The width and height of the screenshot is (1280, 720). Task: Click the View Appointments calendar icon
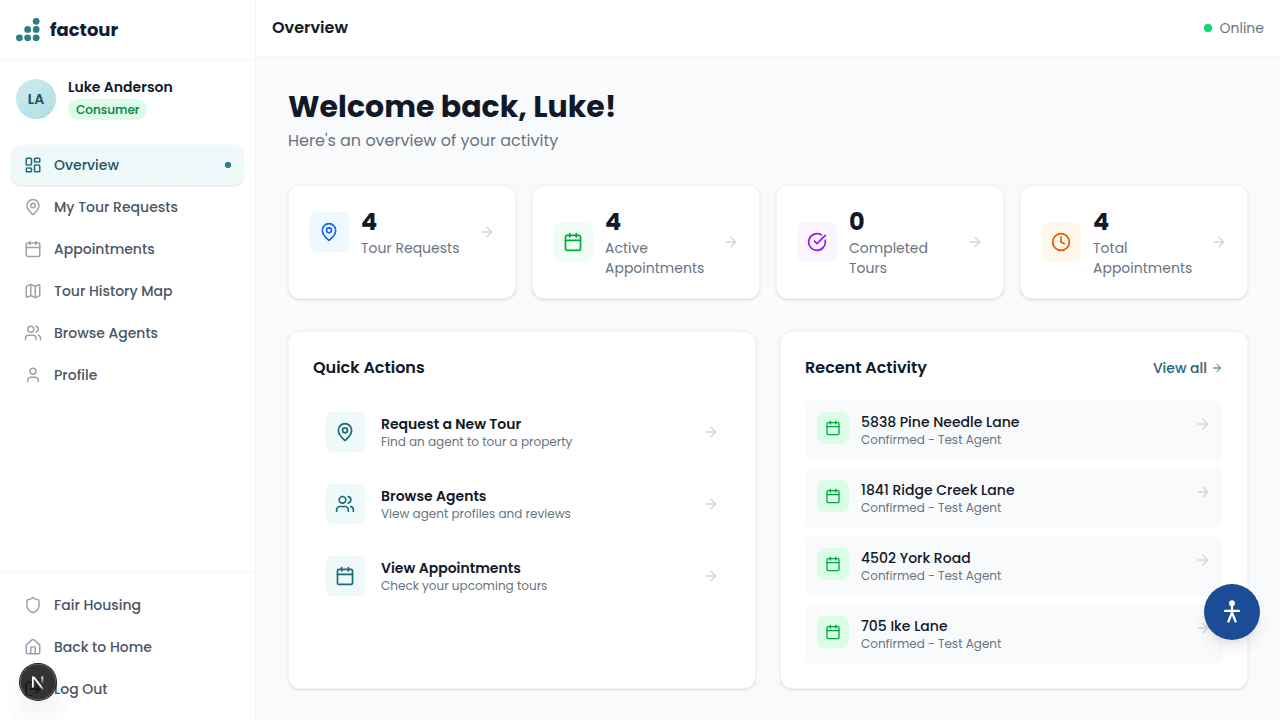[x=344, y=575]
